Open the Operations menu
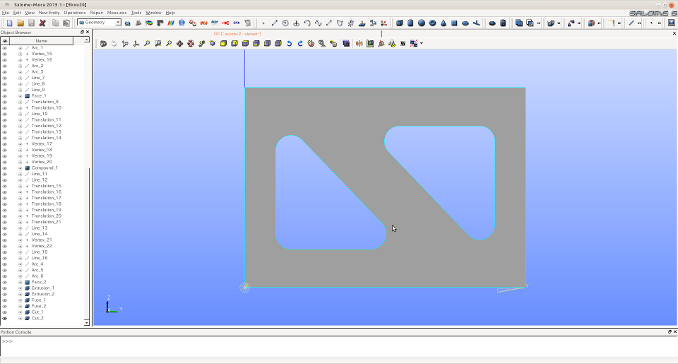Viewport: 678px width, 364px height. tap(74, 13)
